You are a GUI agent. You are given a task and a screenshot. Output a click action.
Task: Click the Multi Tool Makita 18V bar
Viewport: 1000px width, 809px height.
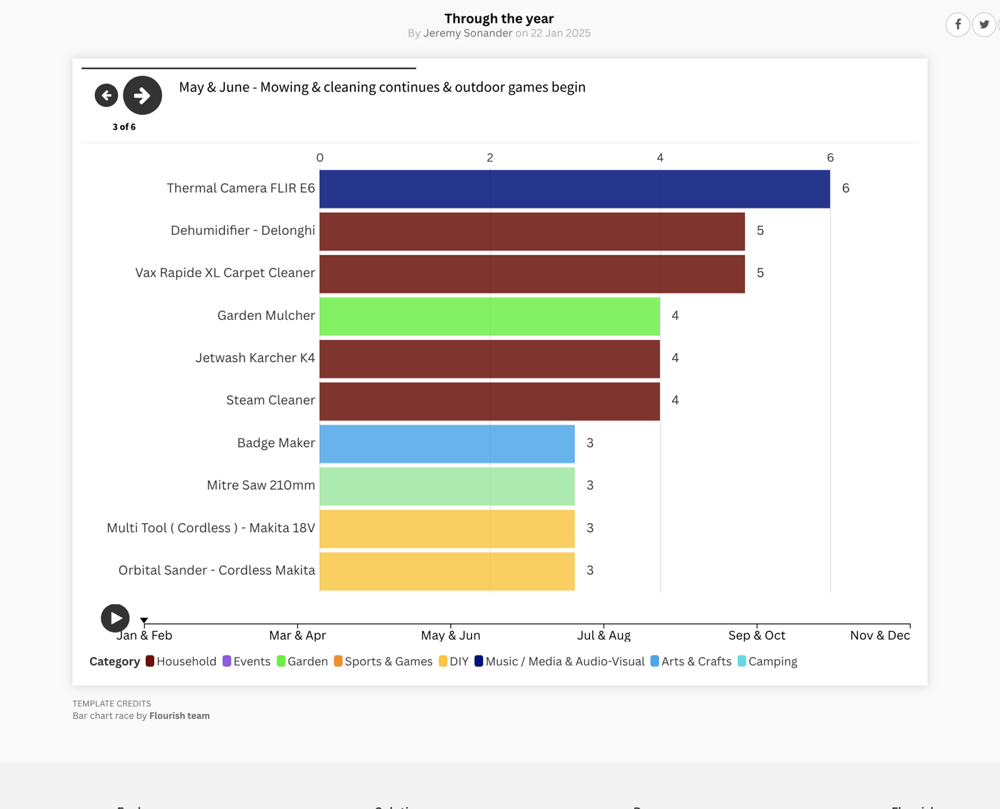(447, 529)
